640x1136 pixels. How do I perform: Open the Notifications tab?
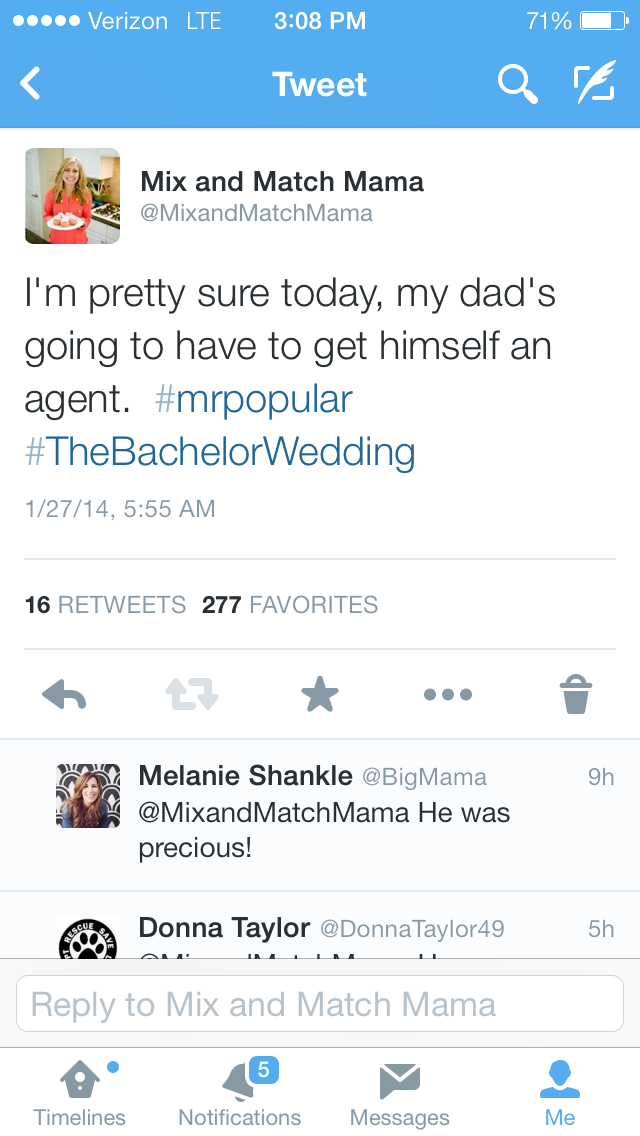(x=240, y=1093)
